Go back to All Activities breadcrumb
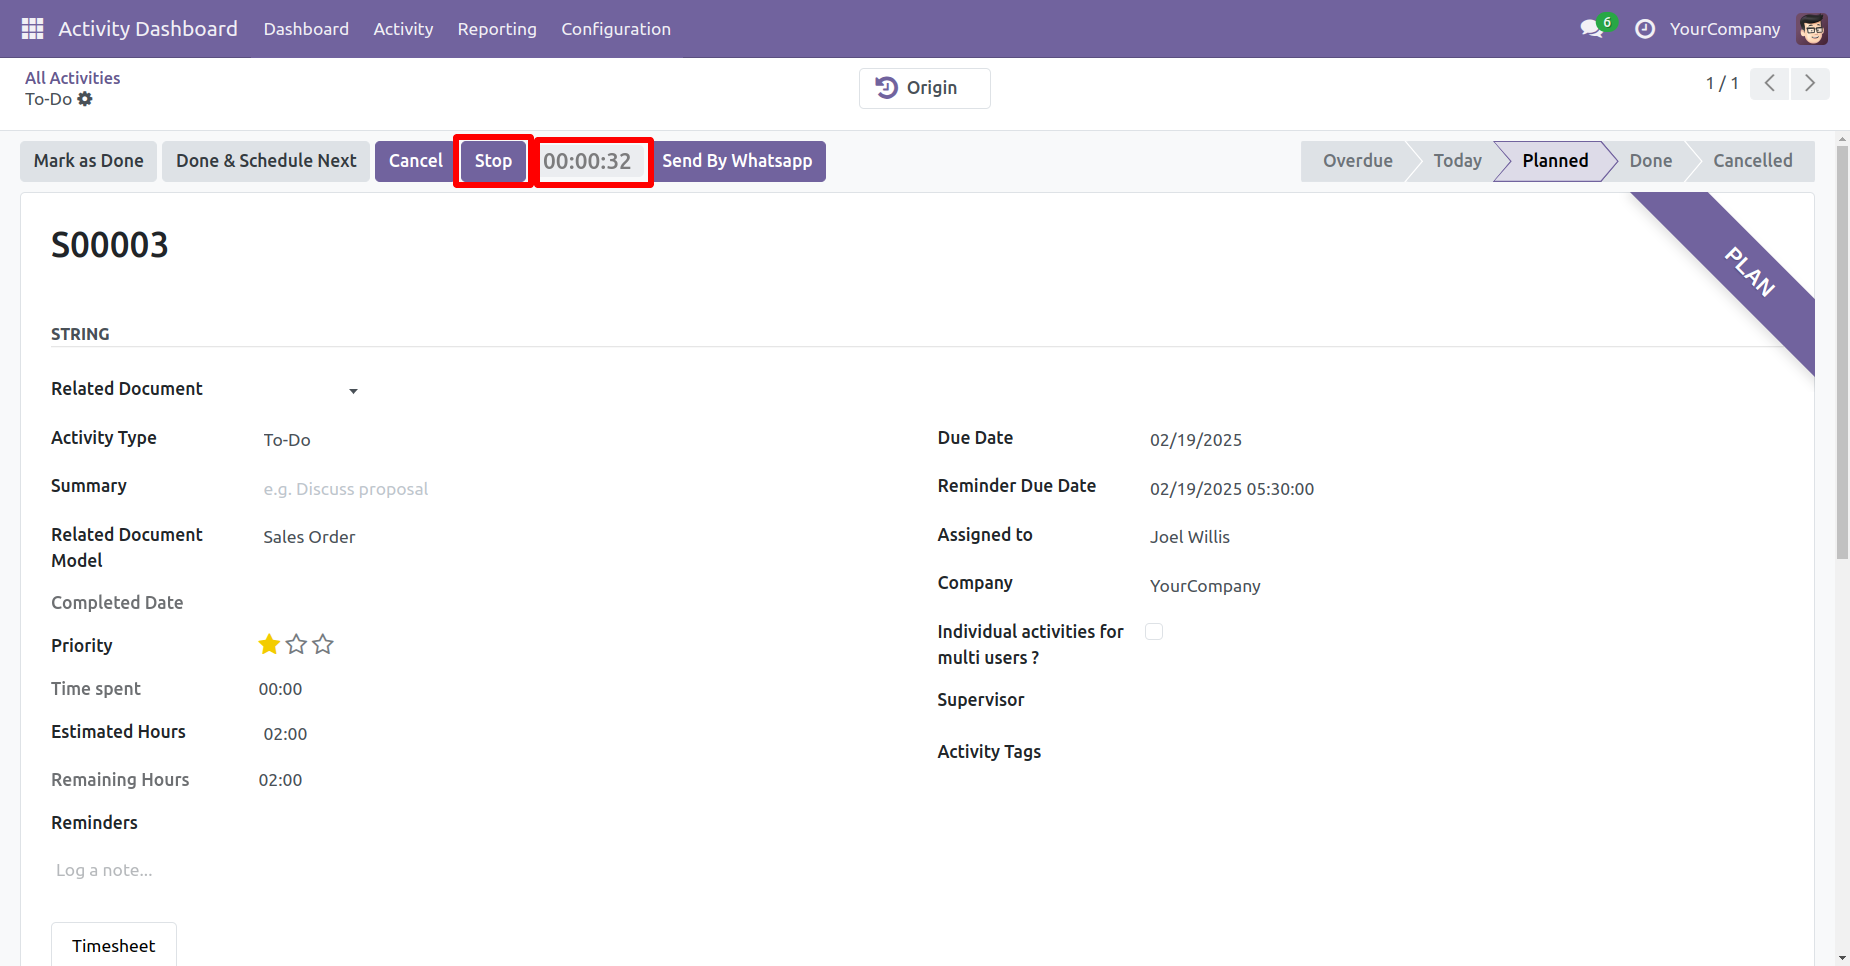The width and height of the screenshot is (1850, 966). point(72,78)
